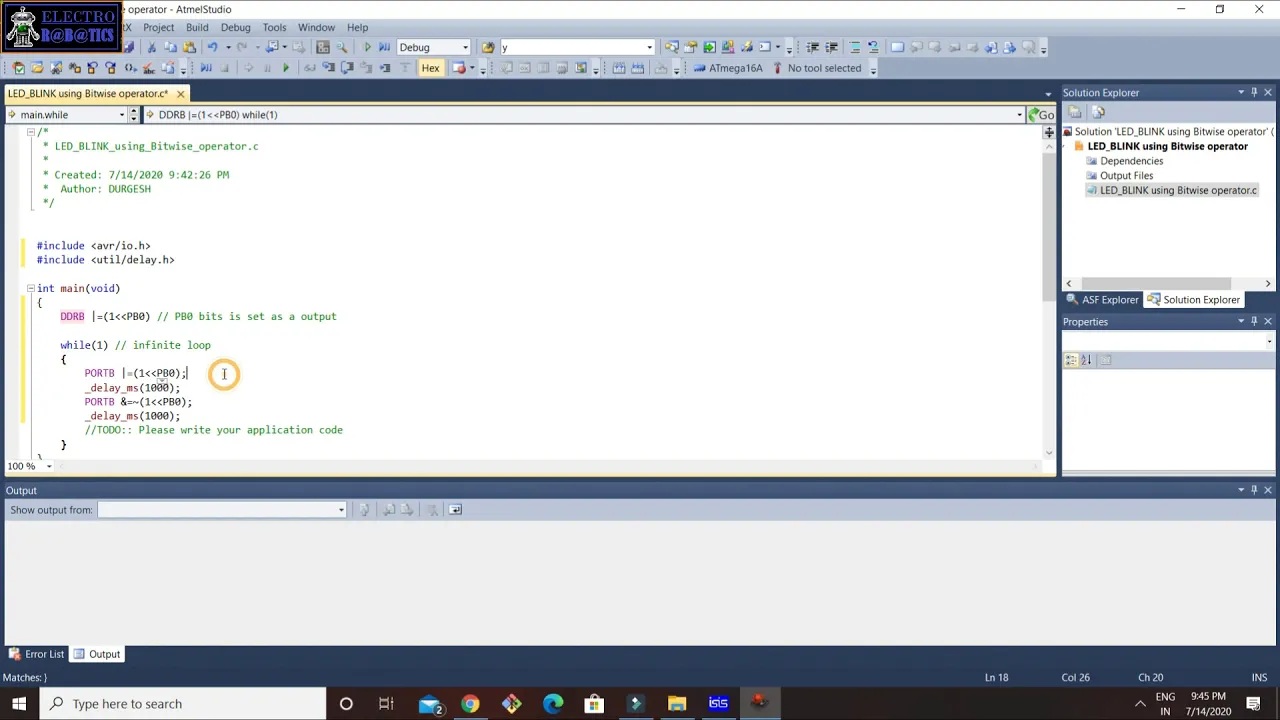
Task: Click the Windows search box on taskbar
Action: pyautogui.click(x=182, y=704)
